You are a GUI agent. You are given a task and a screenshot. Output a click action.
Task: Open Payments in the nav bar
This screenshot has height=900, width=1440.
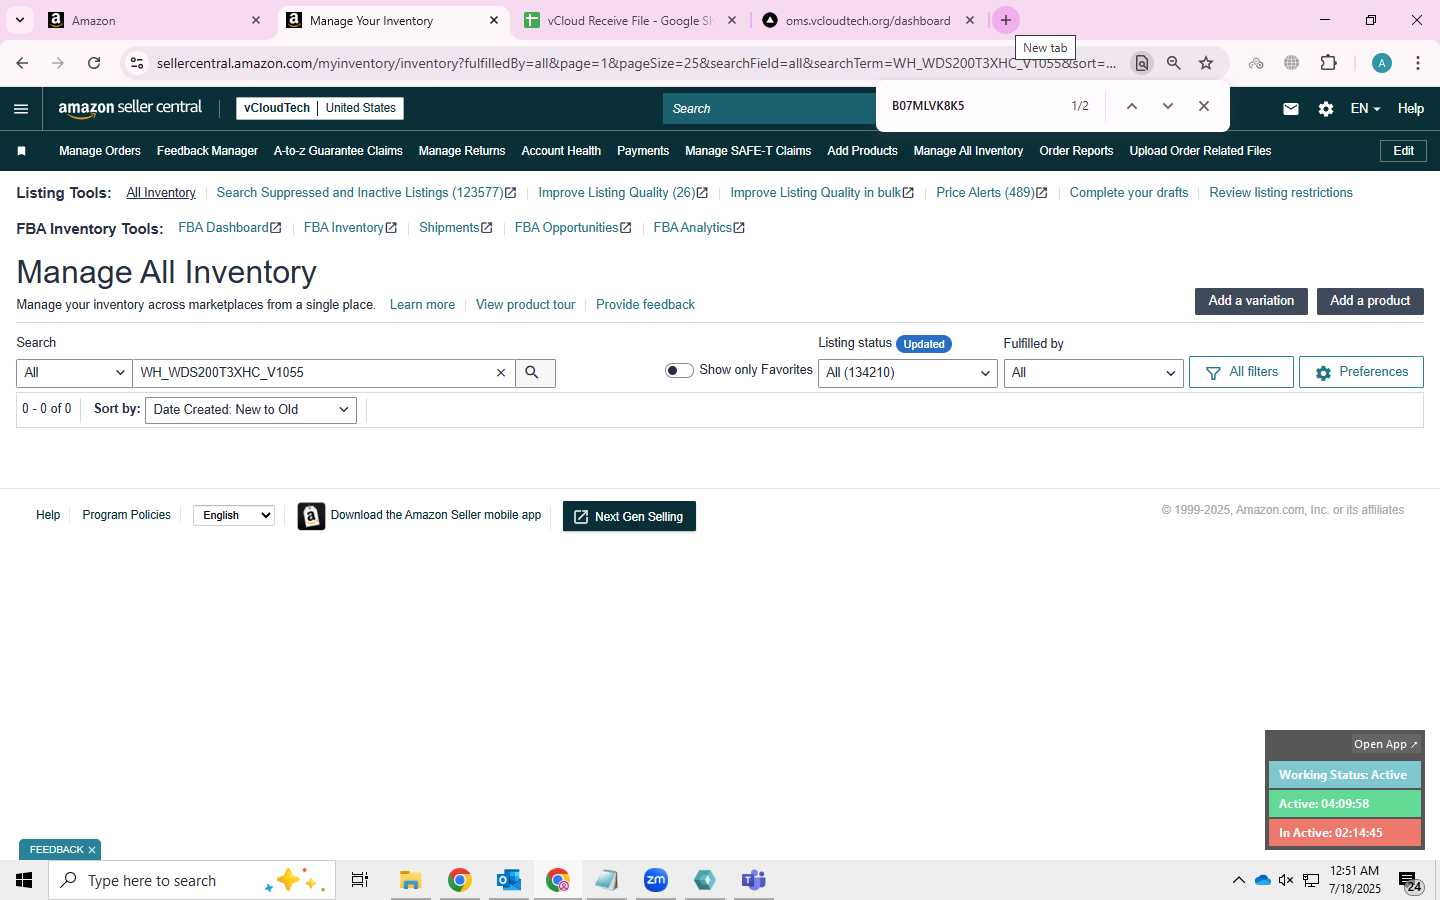click(x=643, y=151)
